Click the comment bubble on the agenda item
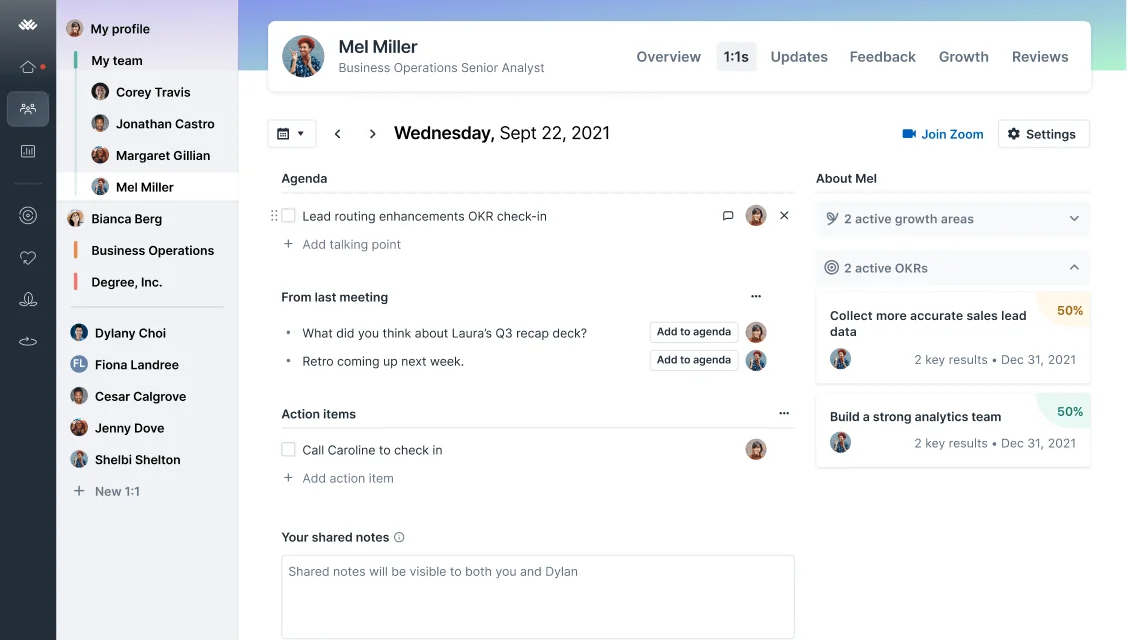The image size is (1128, 640). pyautogui.click(x=728, y=215)
